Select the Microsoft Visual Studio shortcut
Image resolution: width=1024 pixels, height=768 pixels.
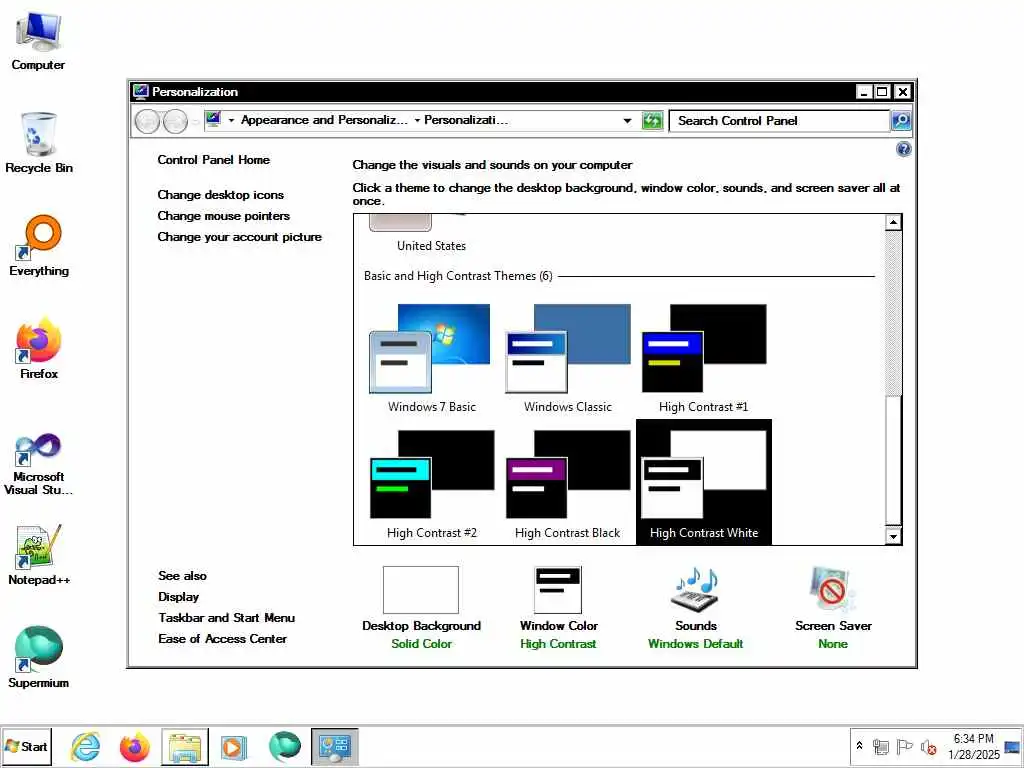click(39, 464)
